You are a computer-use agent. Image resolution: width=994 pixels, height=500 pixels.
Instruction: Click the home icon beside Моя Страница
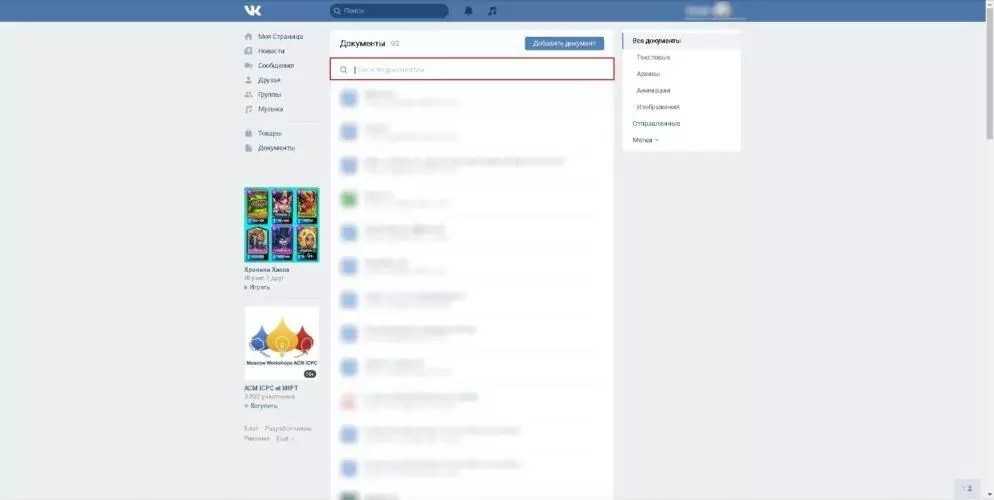[x=248, y=36]
